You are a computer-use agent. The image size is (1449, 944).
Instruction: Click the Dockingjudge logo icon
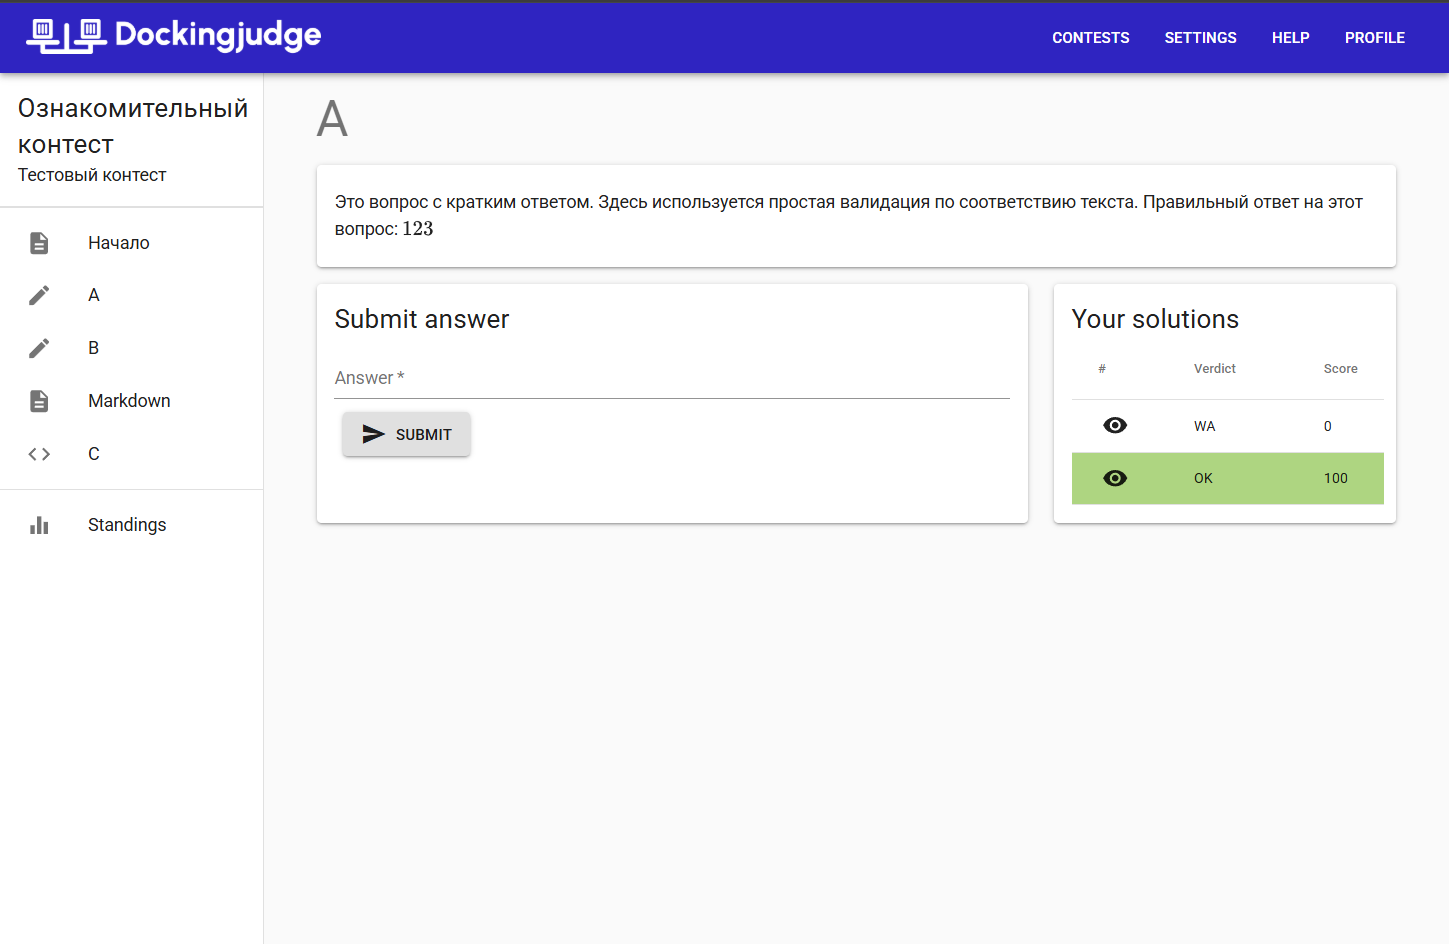click(x=66, y=36)
